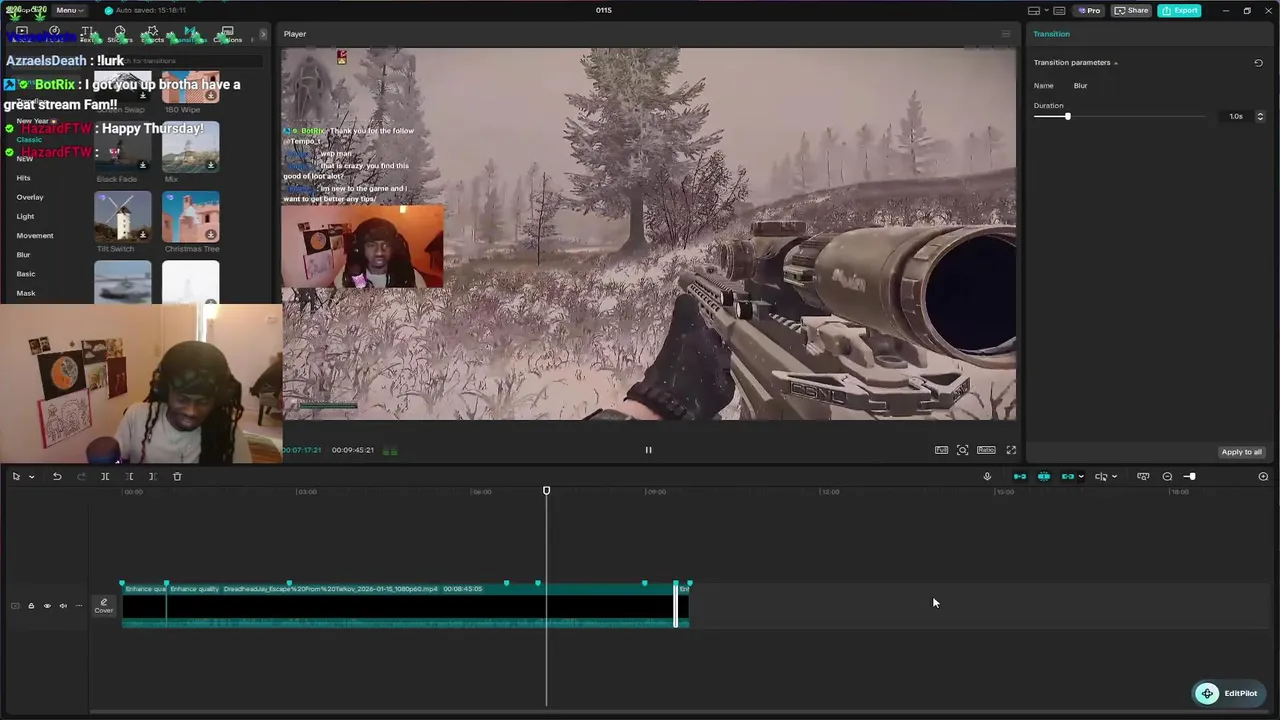Viewport: 1280px width, 720px height.
Task: Undo the last timeline action
Action: click(57, 476)
